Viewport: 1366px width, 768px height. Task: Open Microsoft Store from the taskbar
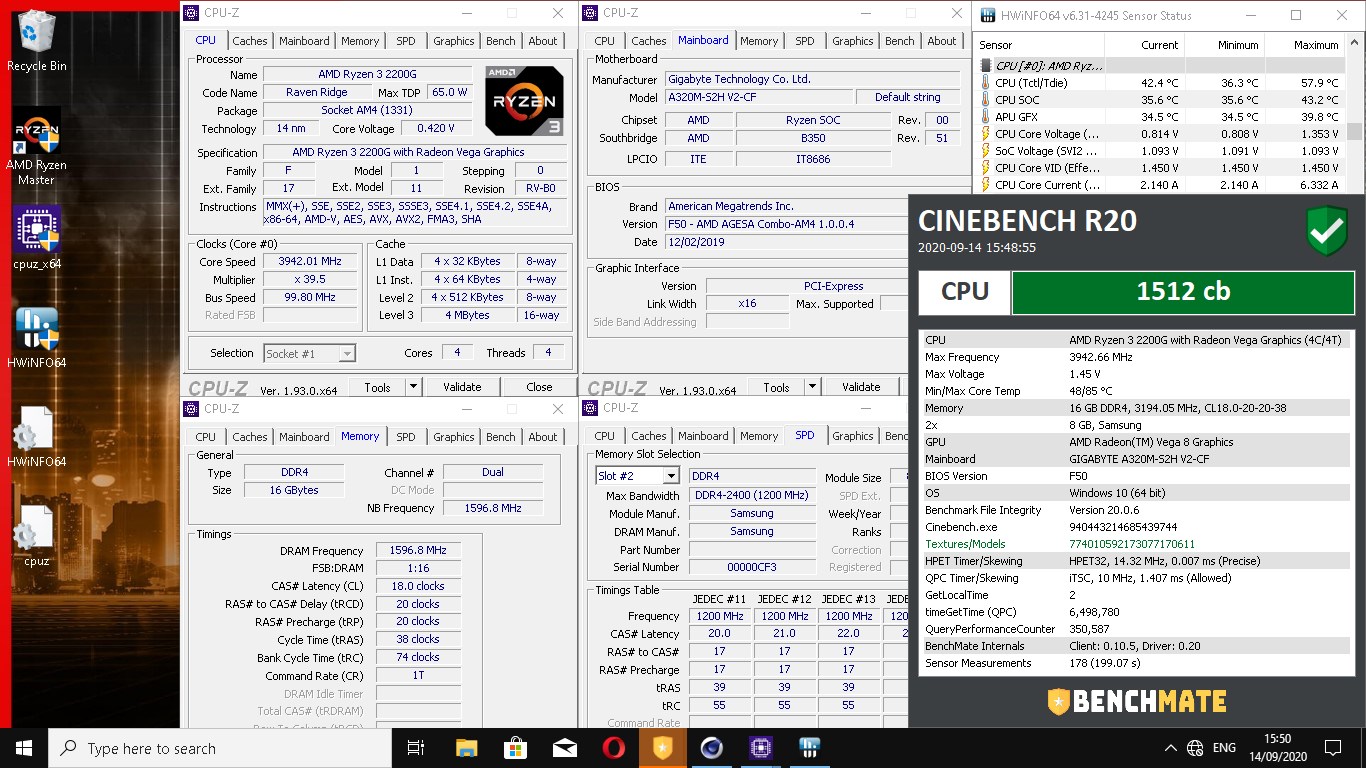pyautogui.click(x=515, y=748)
